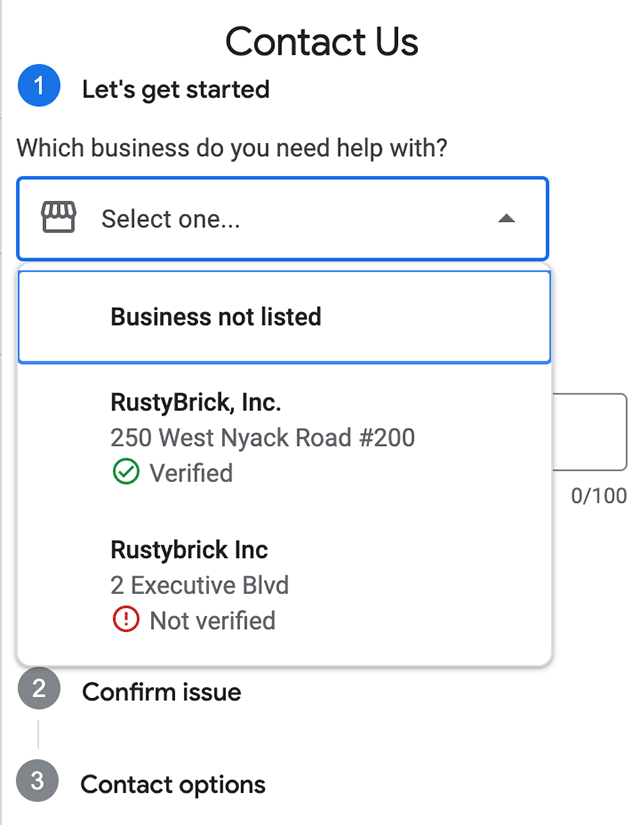This screenshot has height=825, width=640.
Task: Click the Let's get started heading
Action: coord(176,89)
